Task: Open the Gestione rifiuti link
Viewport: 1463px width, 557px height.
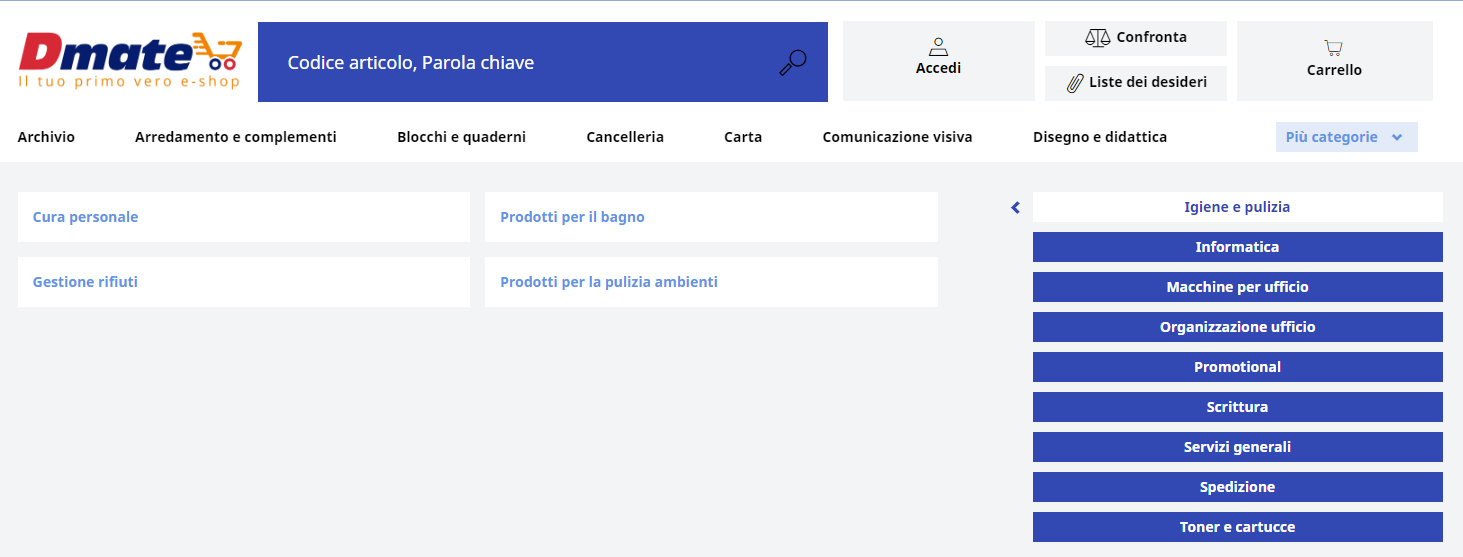Action: pos(85,282)
